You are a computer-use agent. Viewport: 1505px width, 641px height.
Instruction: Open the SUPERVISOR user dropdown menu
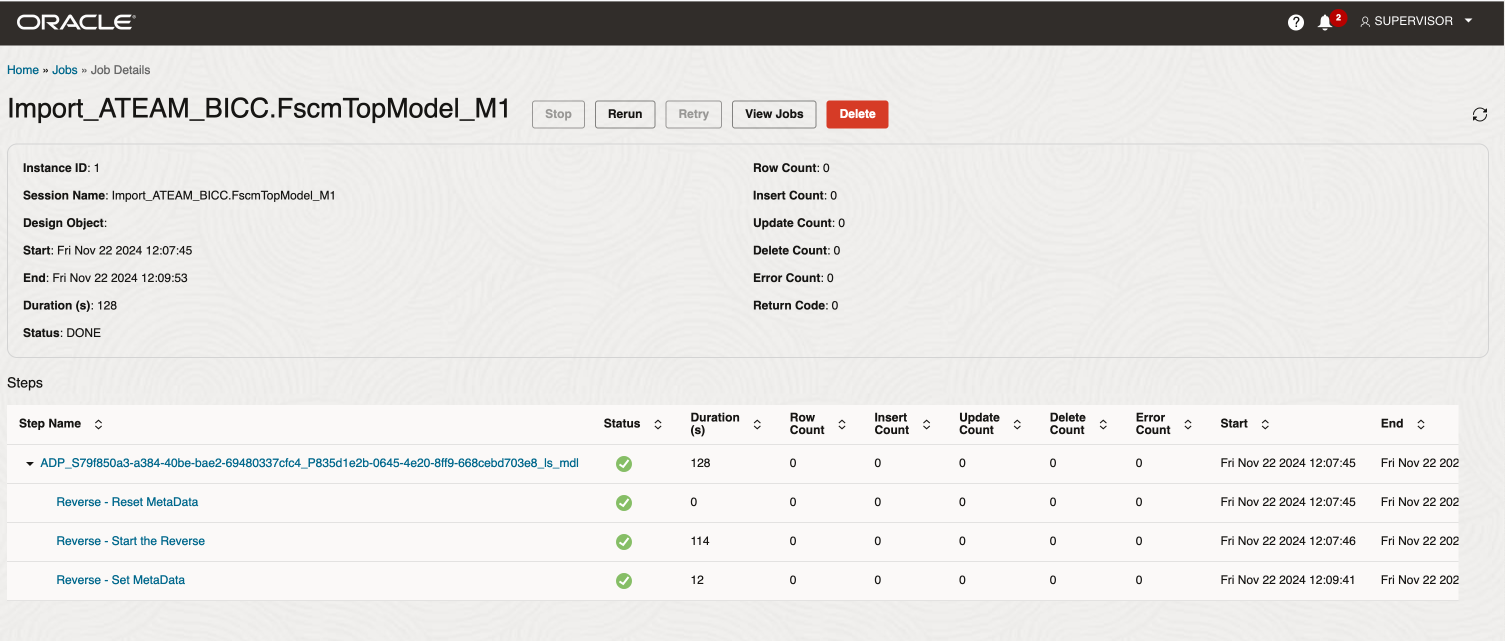pyautogui.click(x=1416, y=21)
